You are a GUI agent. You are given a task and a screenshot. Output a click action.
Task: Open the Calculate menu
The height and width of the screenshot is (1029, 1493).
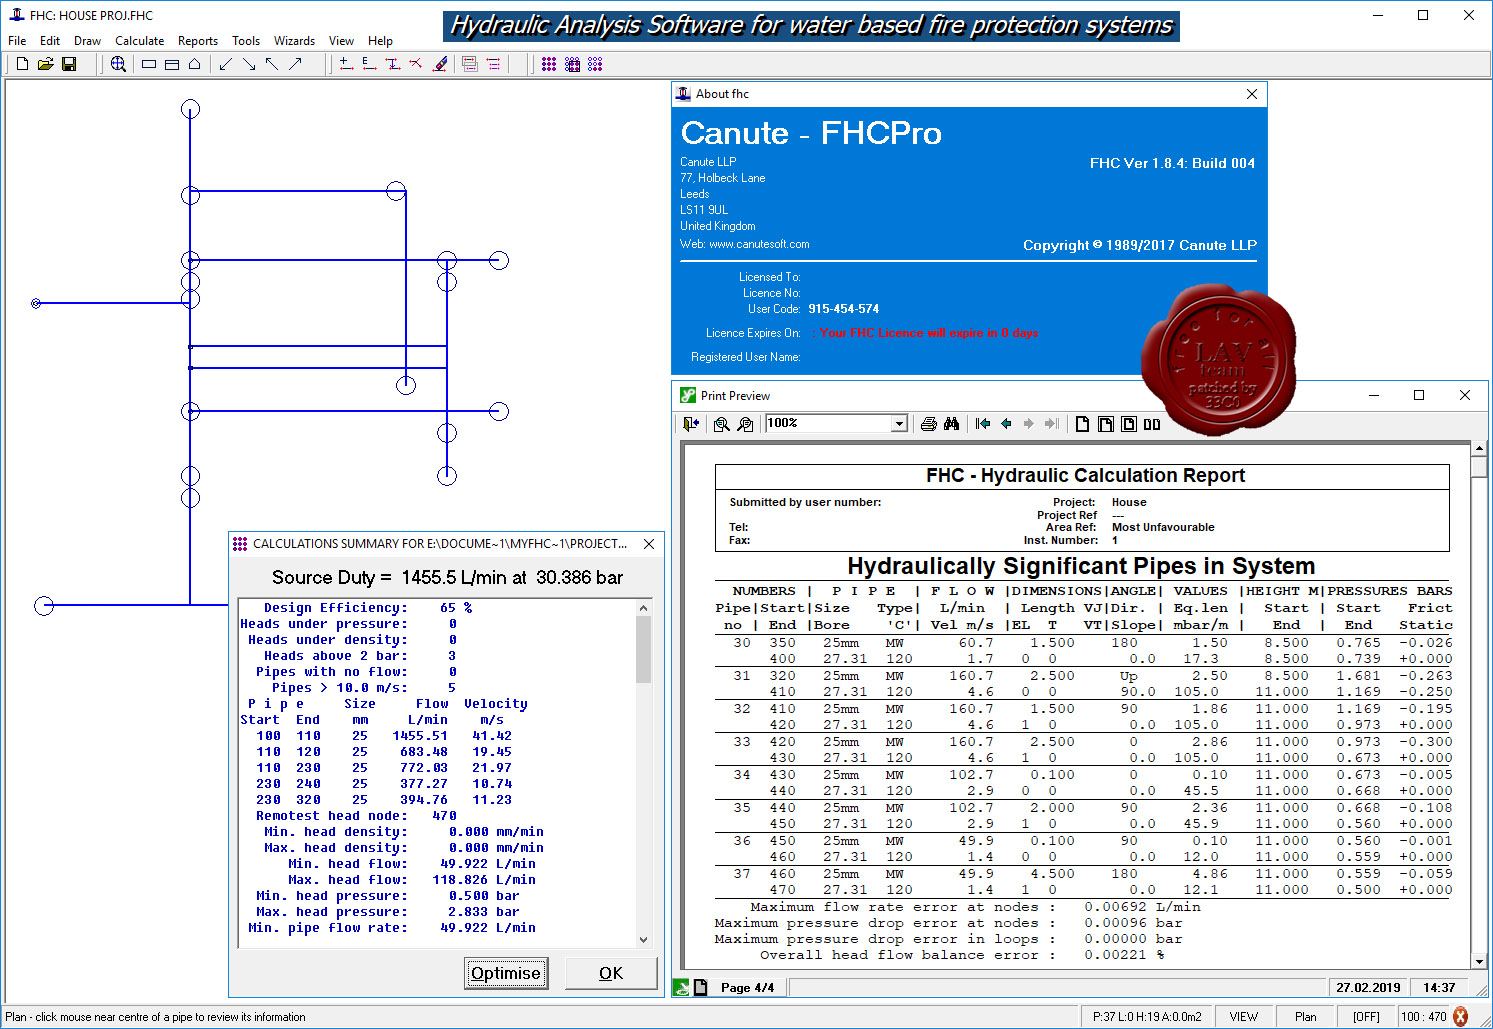coord(139,41)
